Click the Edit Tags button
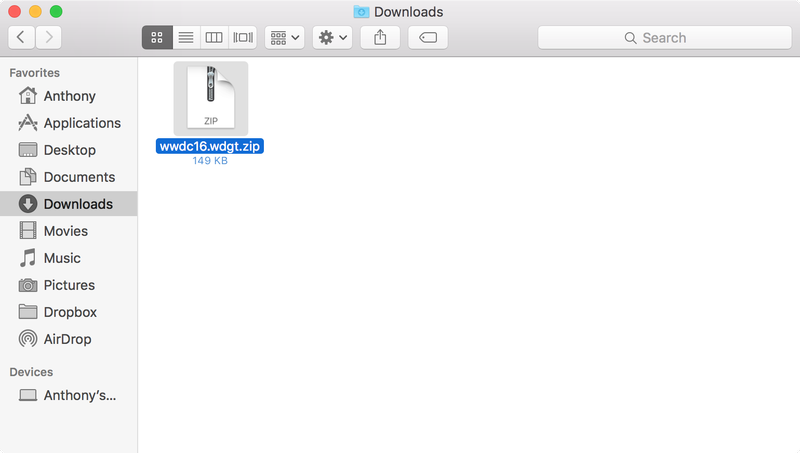This screenshot has height=453, width=800. (428, 37)
